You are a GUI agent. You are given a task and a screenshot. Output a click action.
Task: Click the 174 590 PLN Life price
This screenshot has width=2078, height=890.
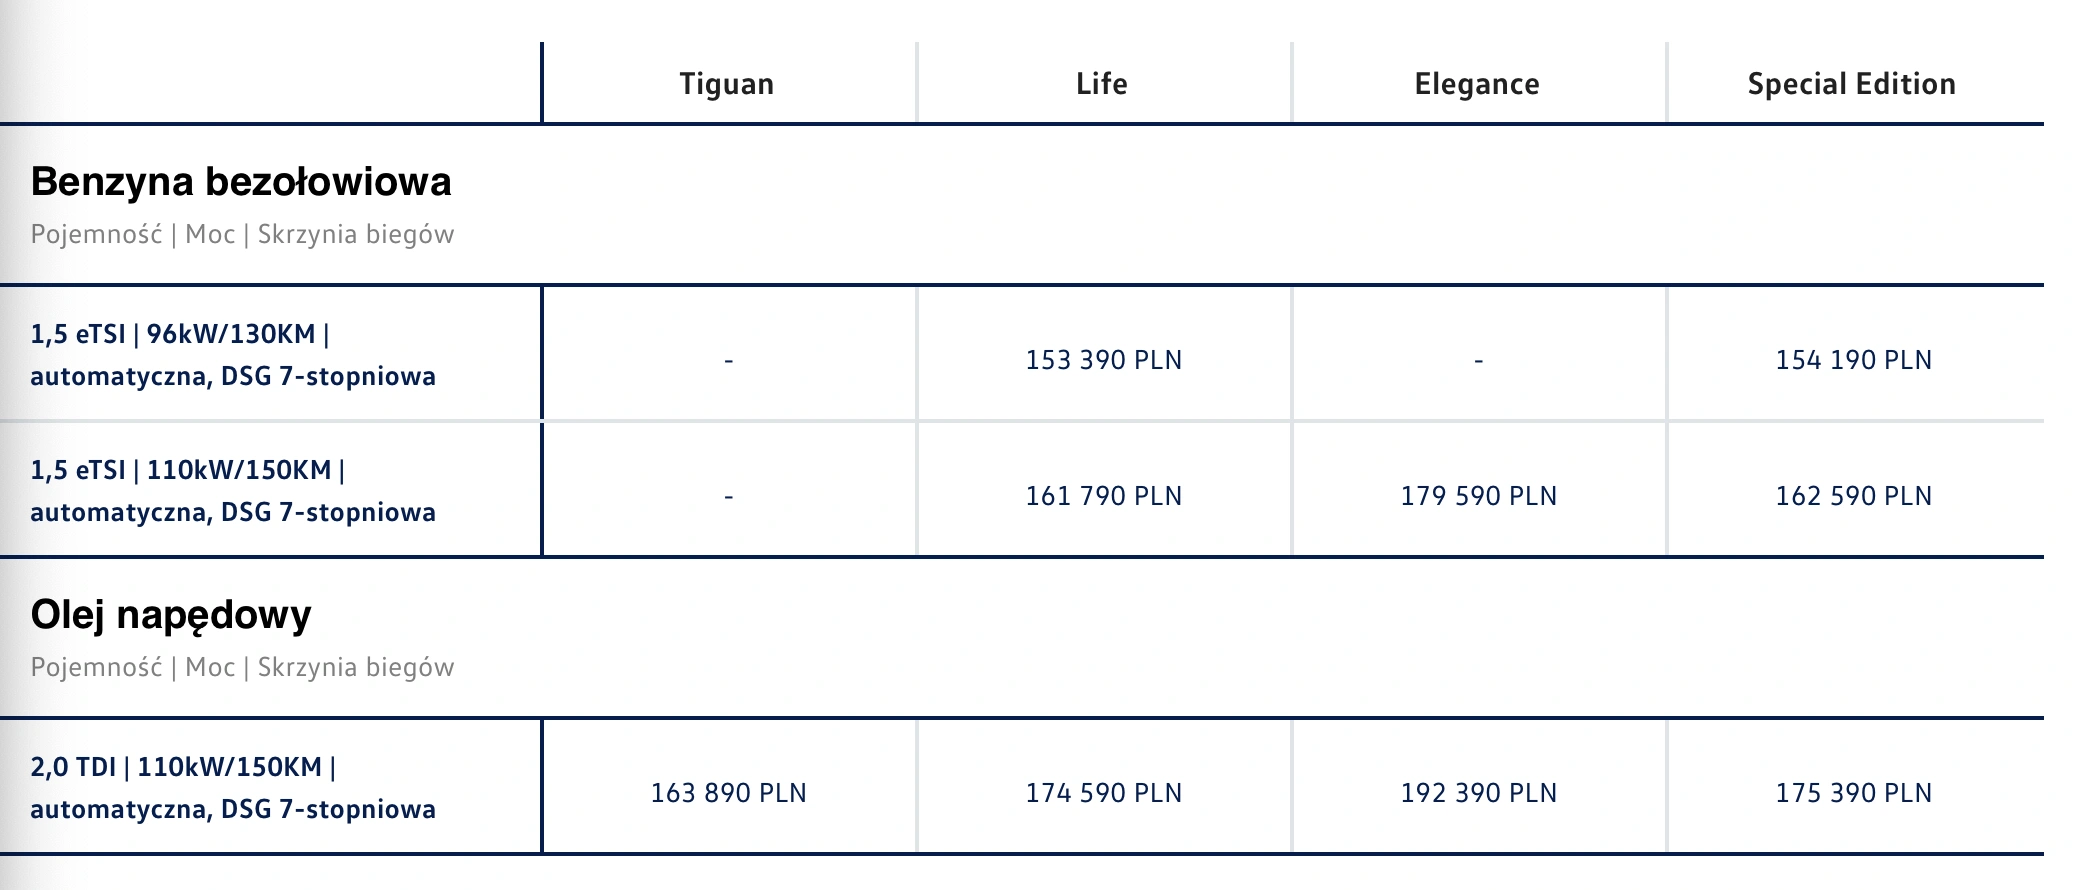pyautogui.click(x=1104, y=793)
